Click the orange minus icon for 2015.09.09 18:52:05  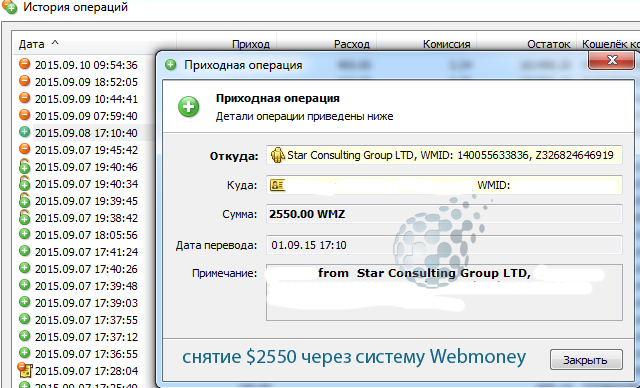(24, 81)
